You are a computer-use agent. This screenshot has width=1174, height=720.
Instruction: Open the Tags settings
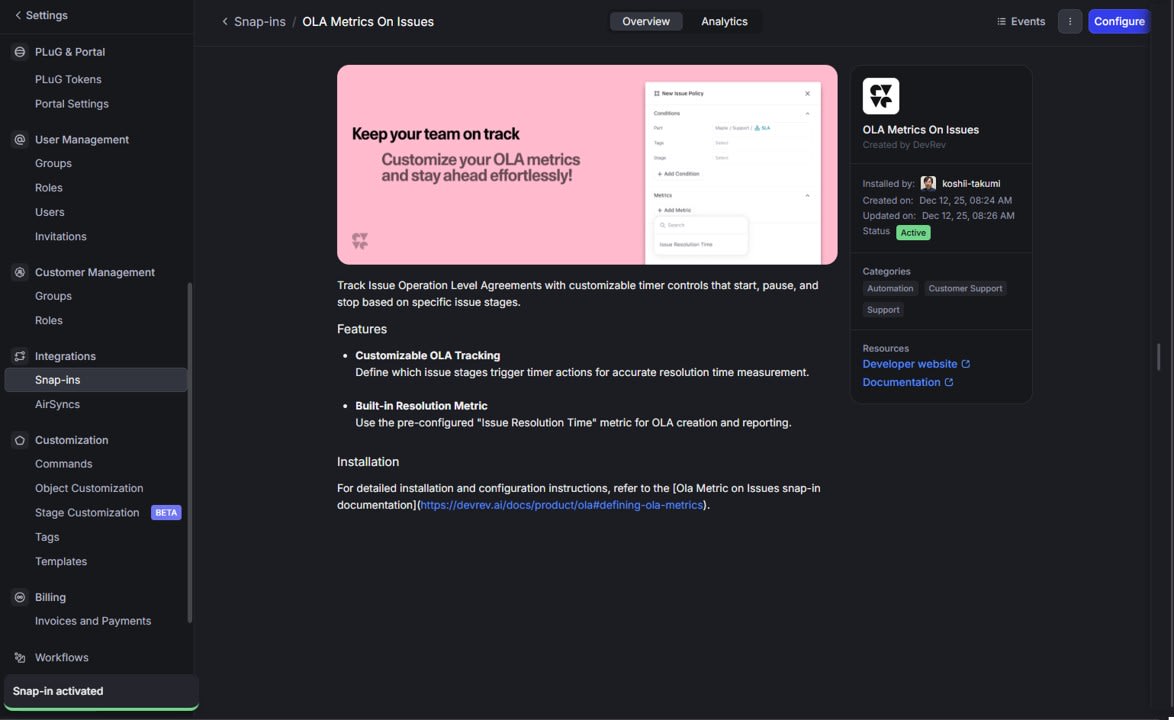coord(47,537)
